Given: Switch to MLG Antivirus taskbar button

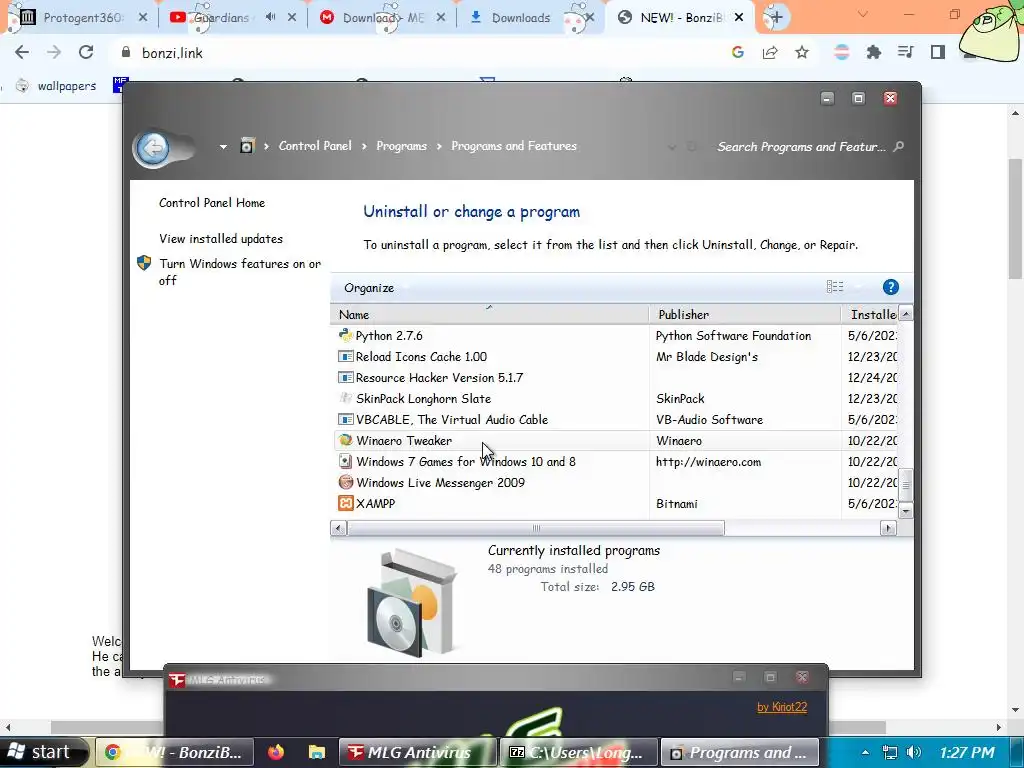Looking at the screenshot, I should [x=418, y=752].
